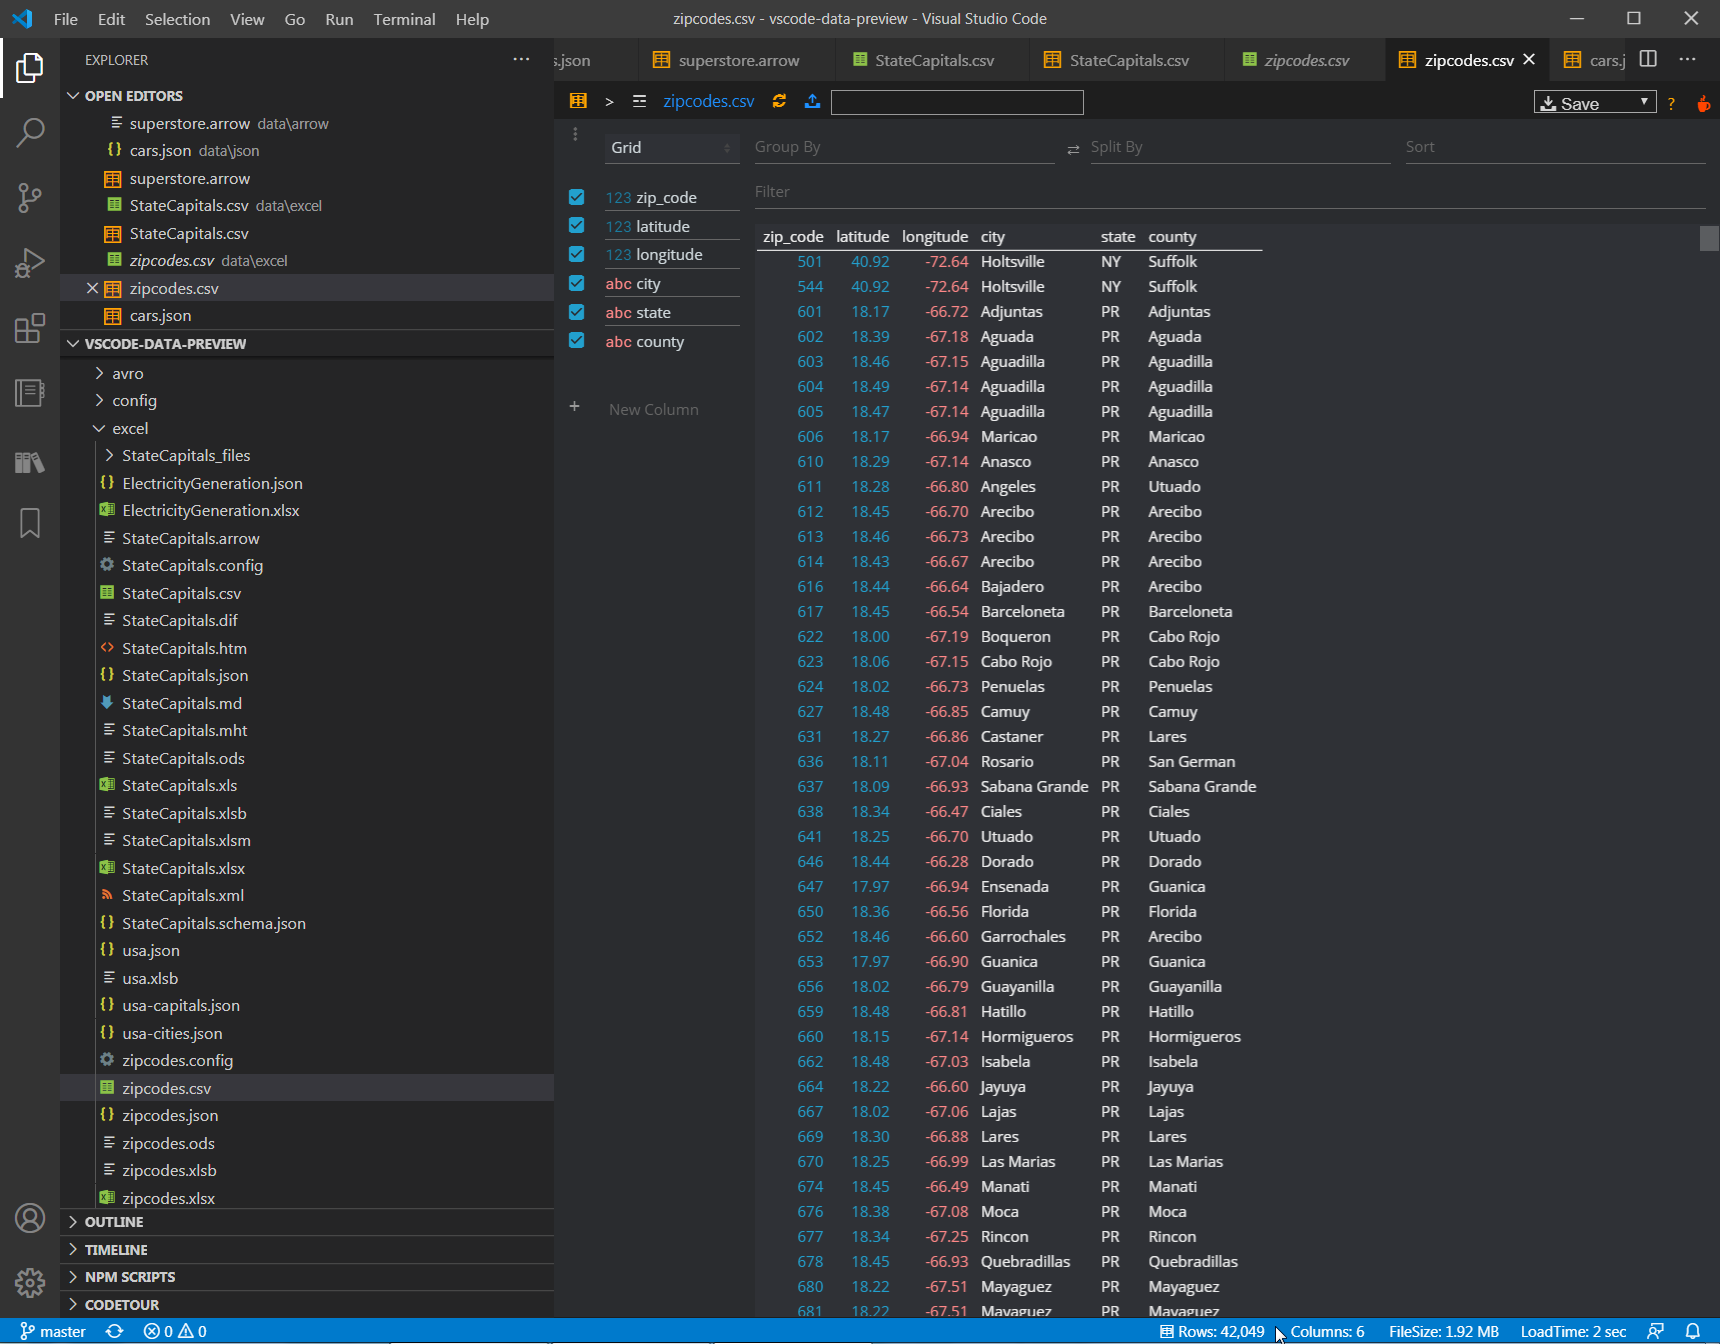The width and height of the screenshot is (1720, 1344).
Task: Open the Source Control view
Action: pyautogui.click(x=30, y=197)
